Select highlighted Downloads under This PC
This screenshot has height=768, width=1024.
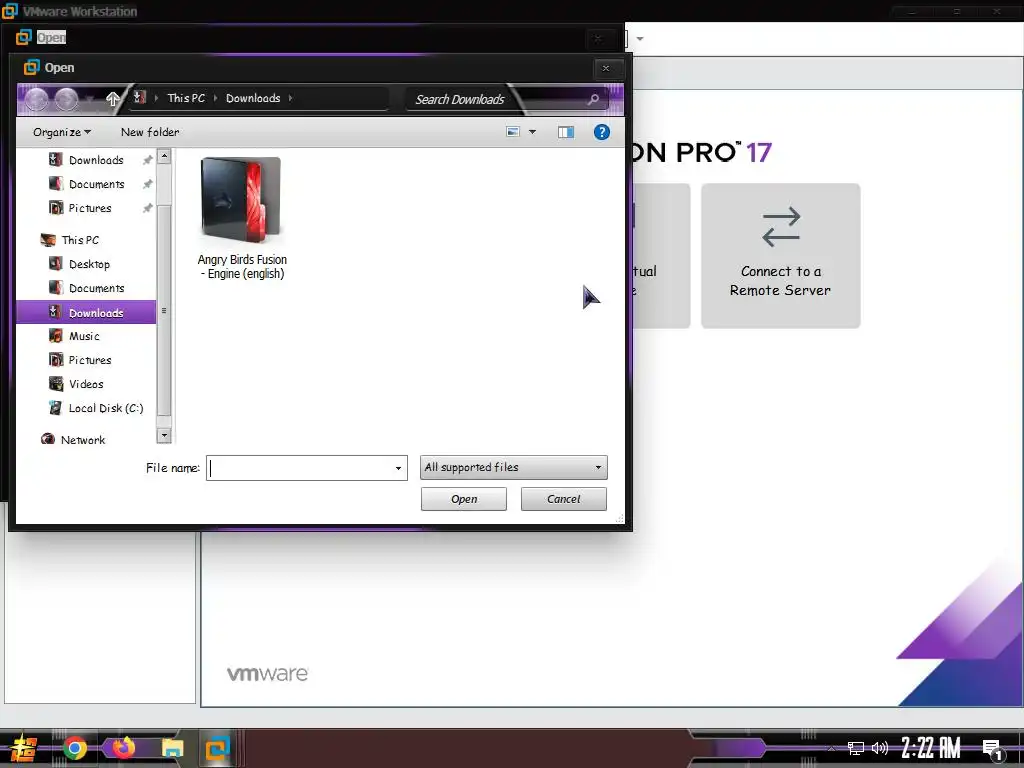pos(86,313)
